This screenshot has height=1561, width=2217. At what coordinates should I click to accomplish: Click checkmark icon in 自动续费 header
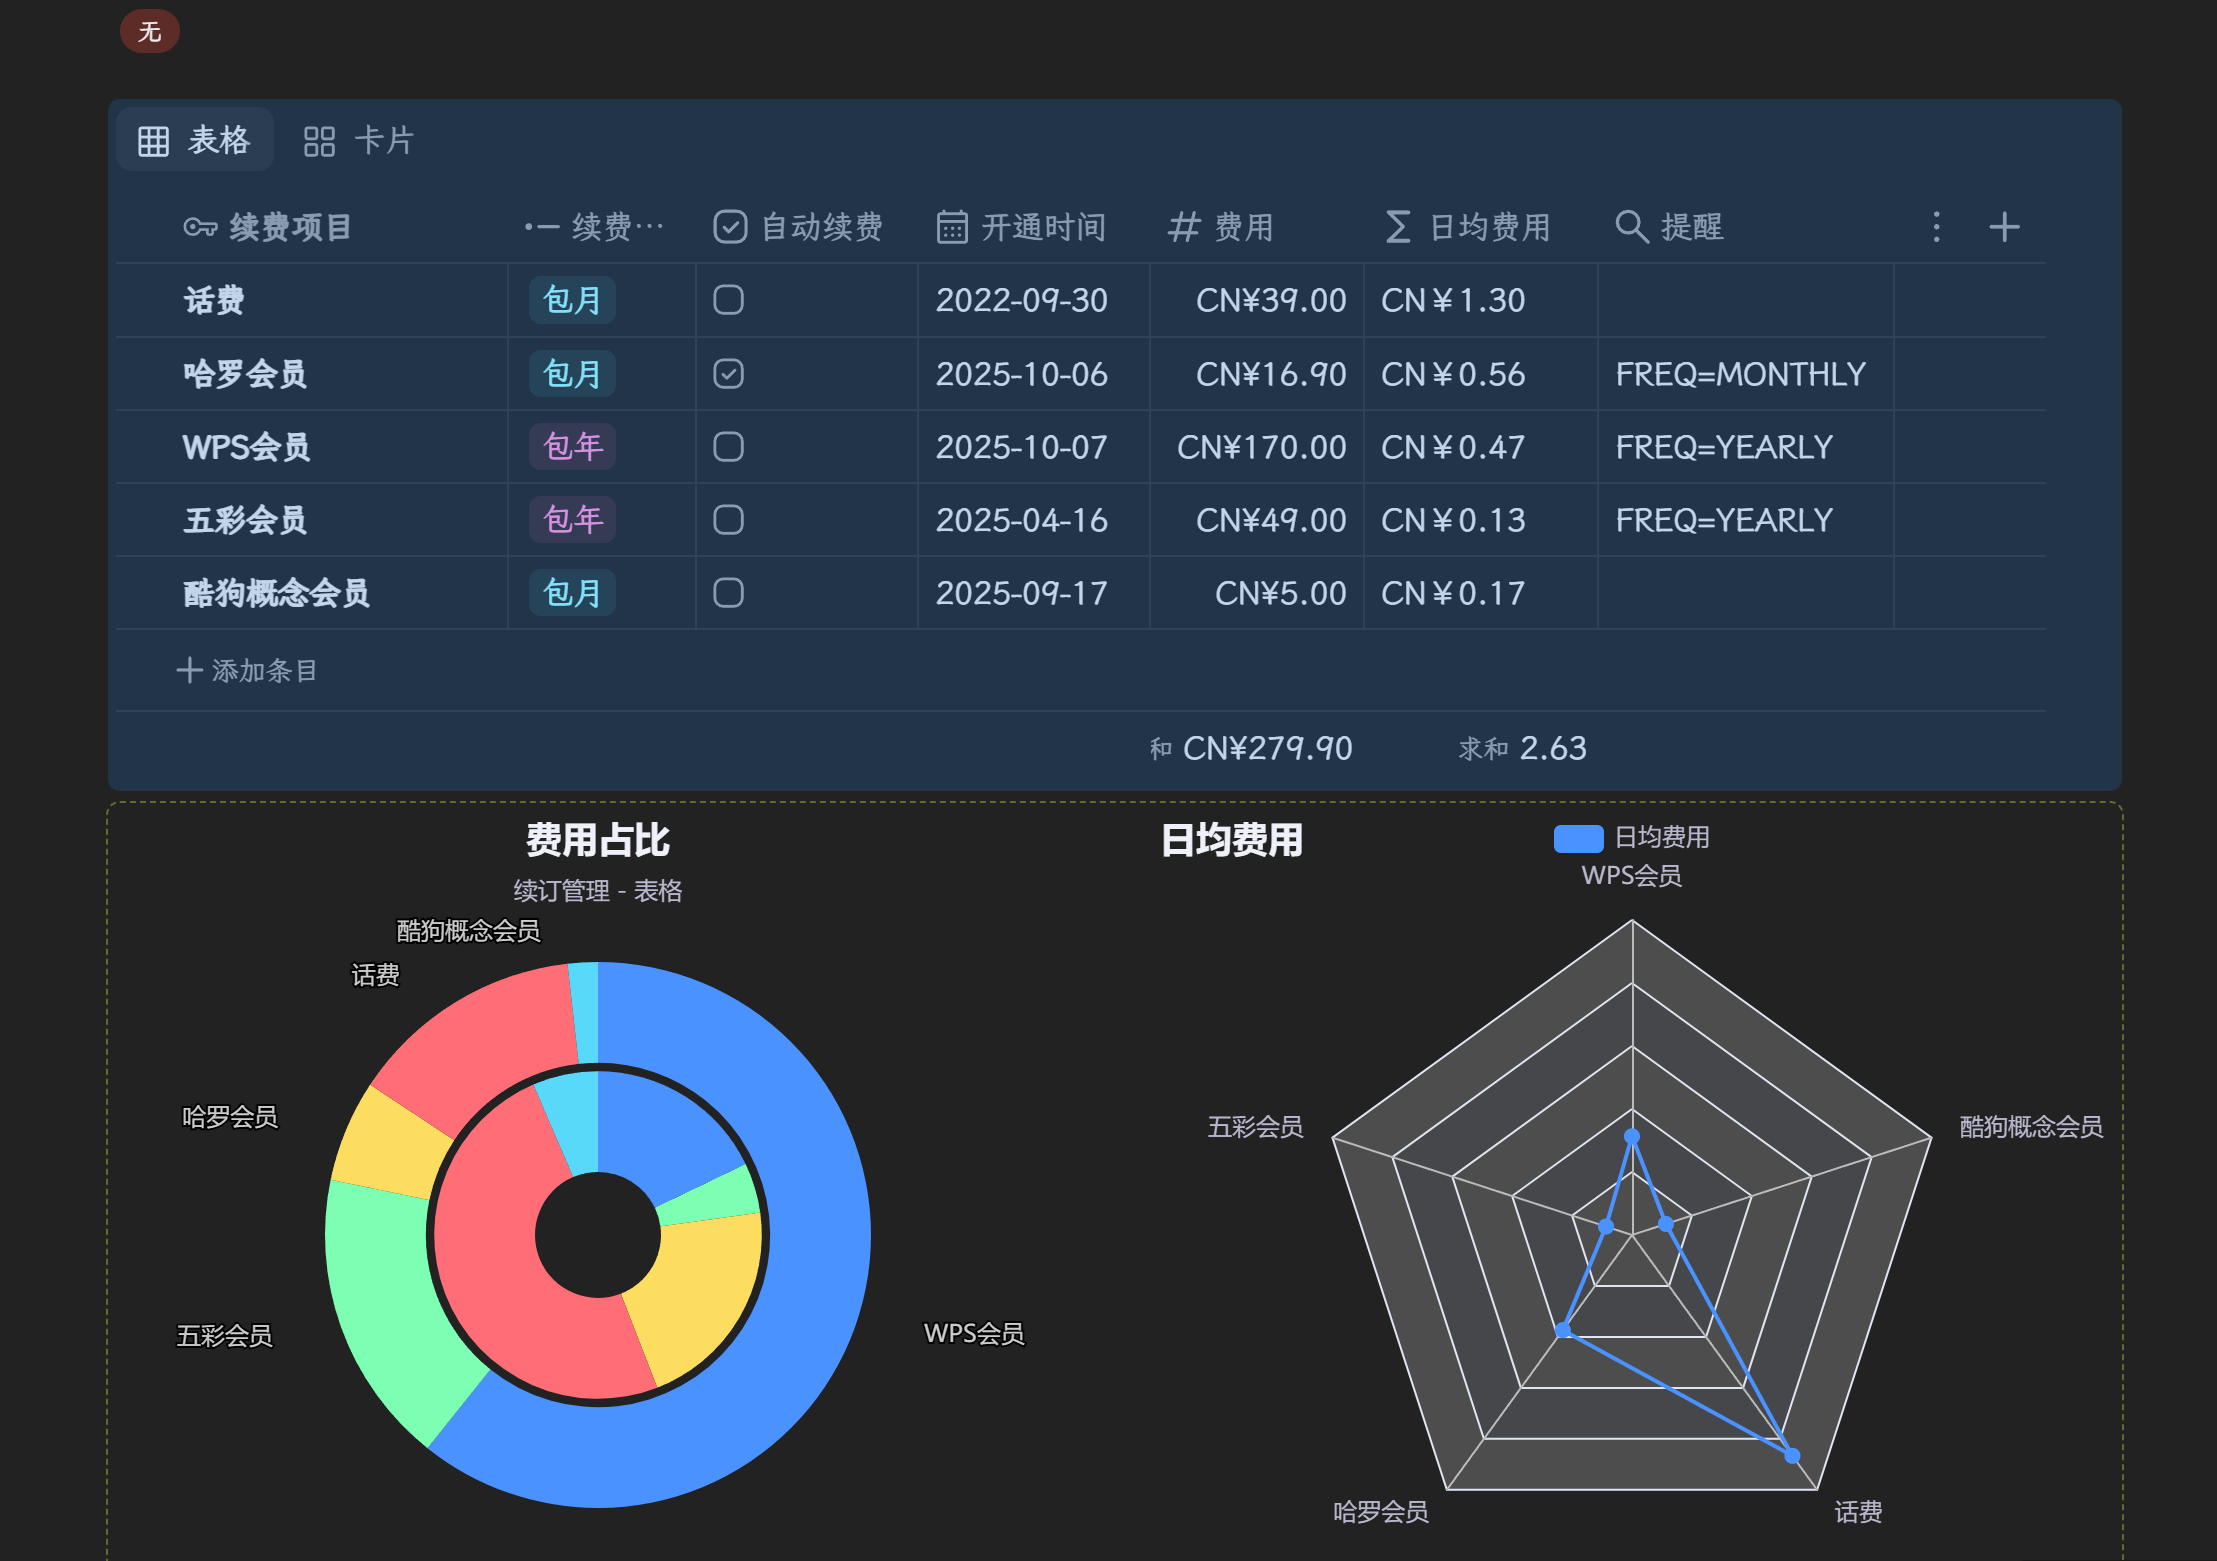coord(730,227)
